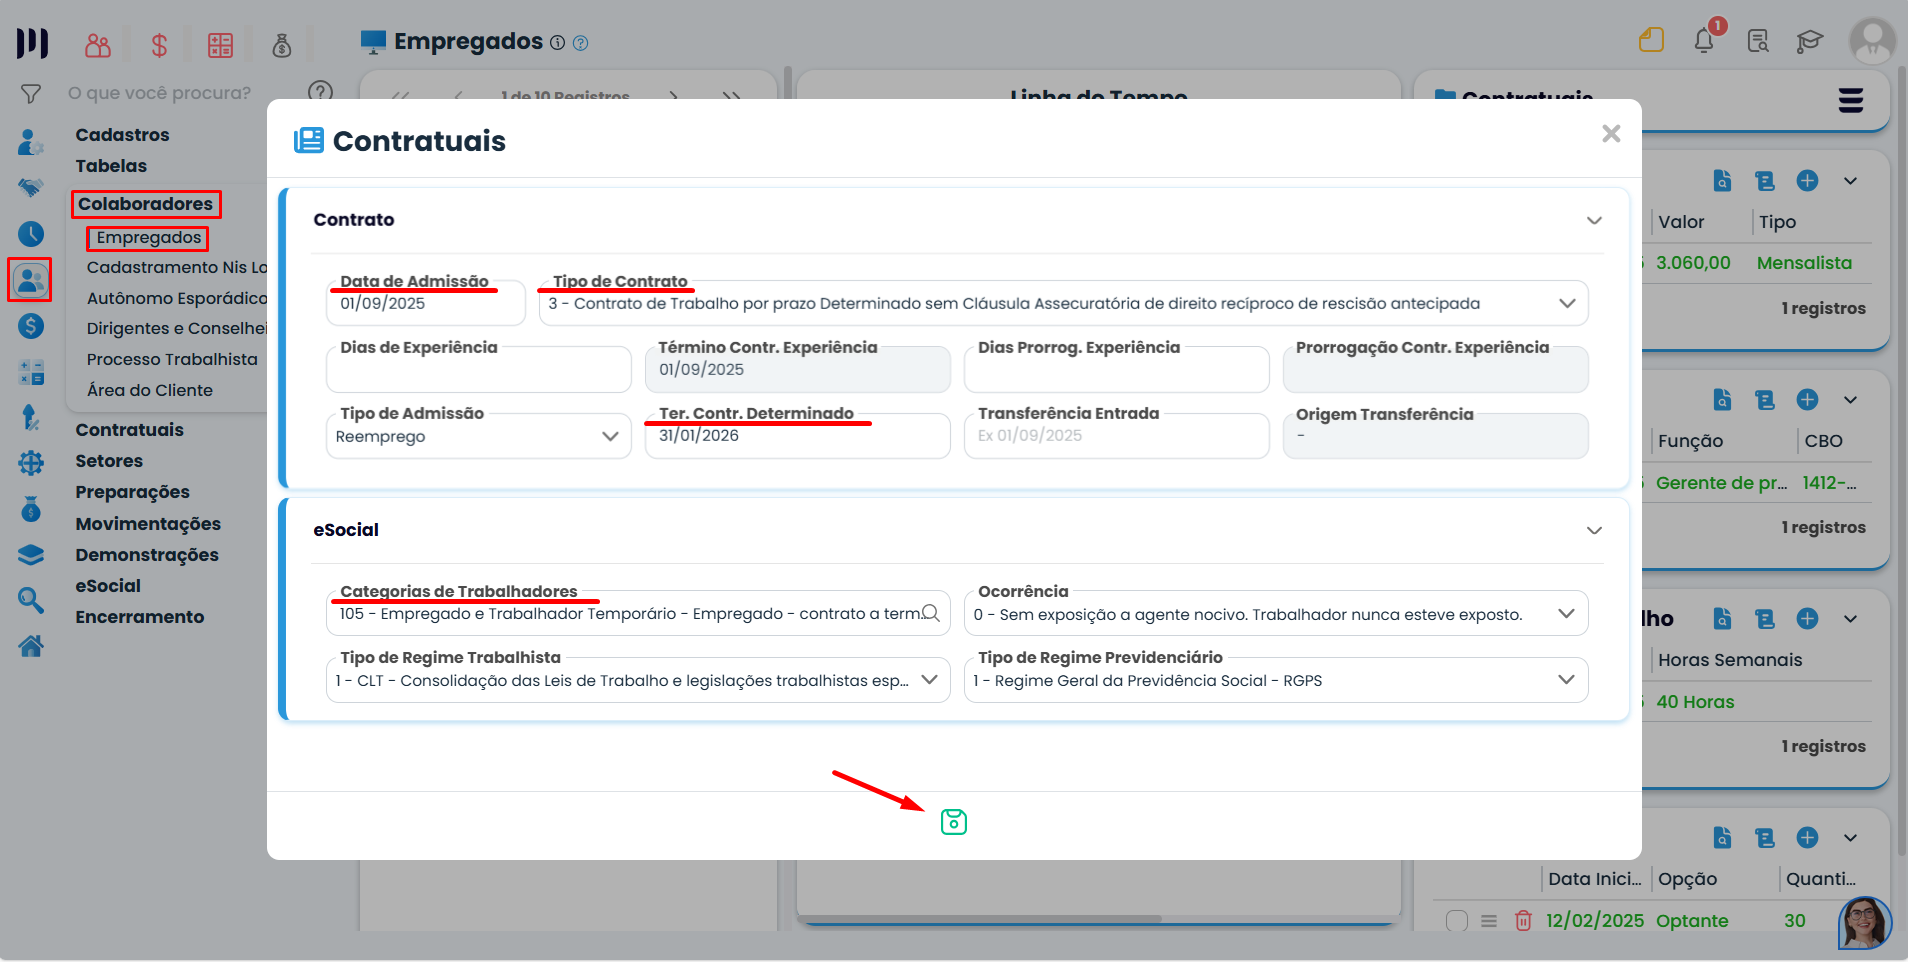The image size is (1908, 962).
Task: Add a record in the Horas Semanais card
Action: click(x=1807, y=619)
